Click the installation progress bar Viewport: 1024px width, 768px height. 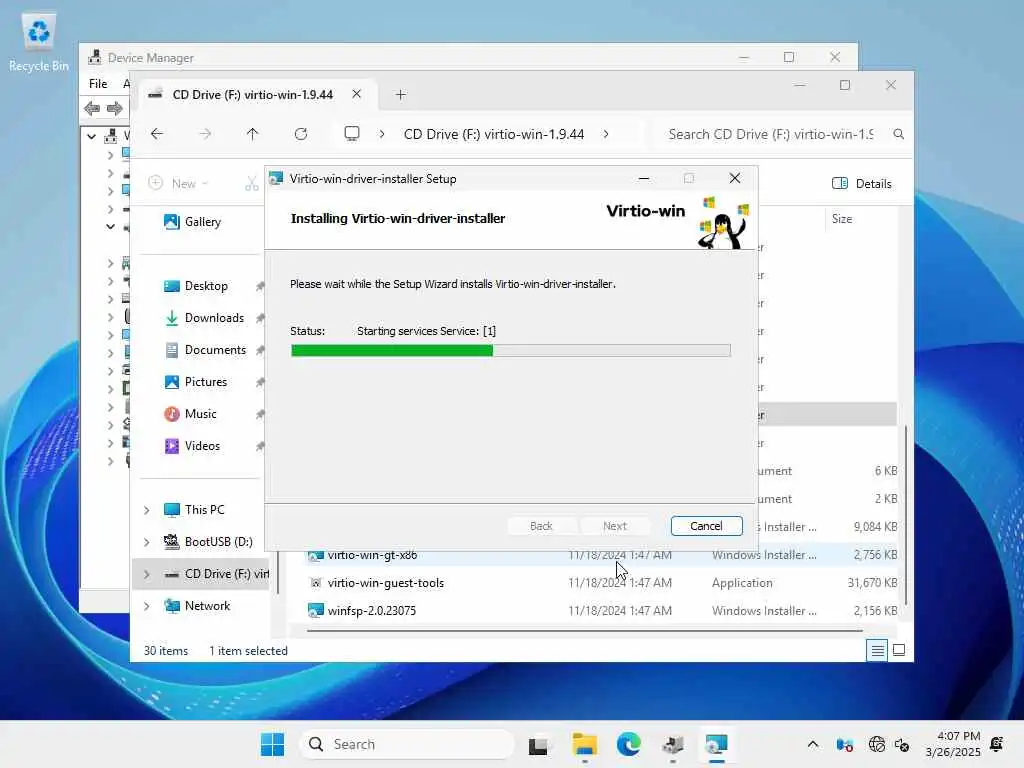point(511,351)
